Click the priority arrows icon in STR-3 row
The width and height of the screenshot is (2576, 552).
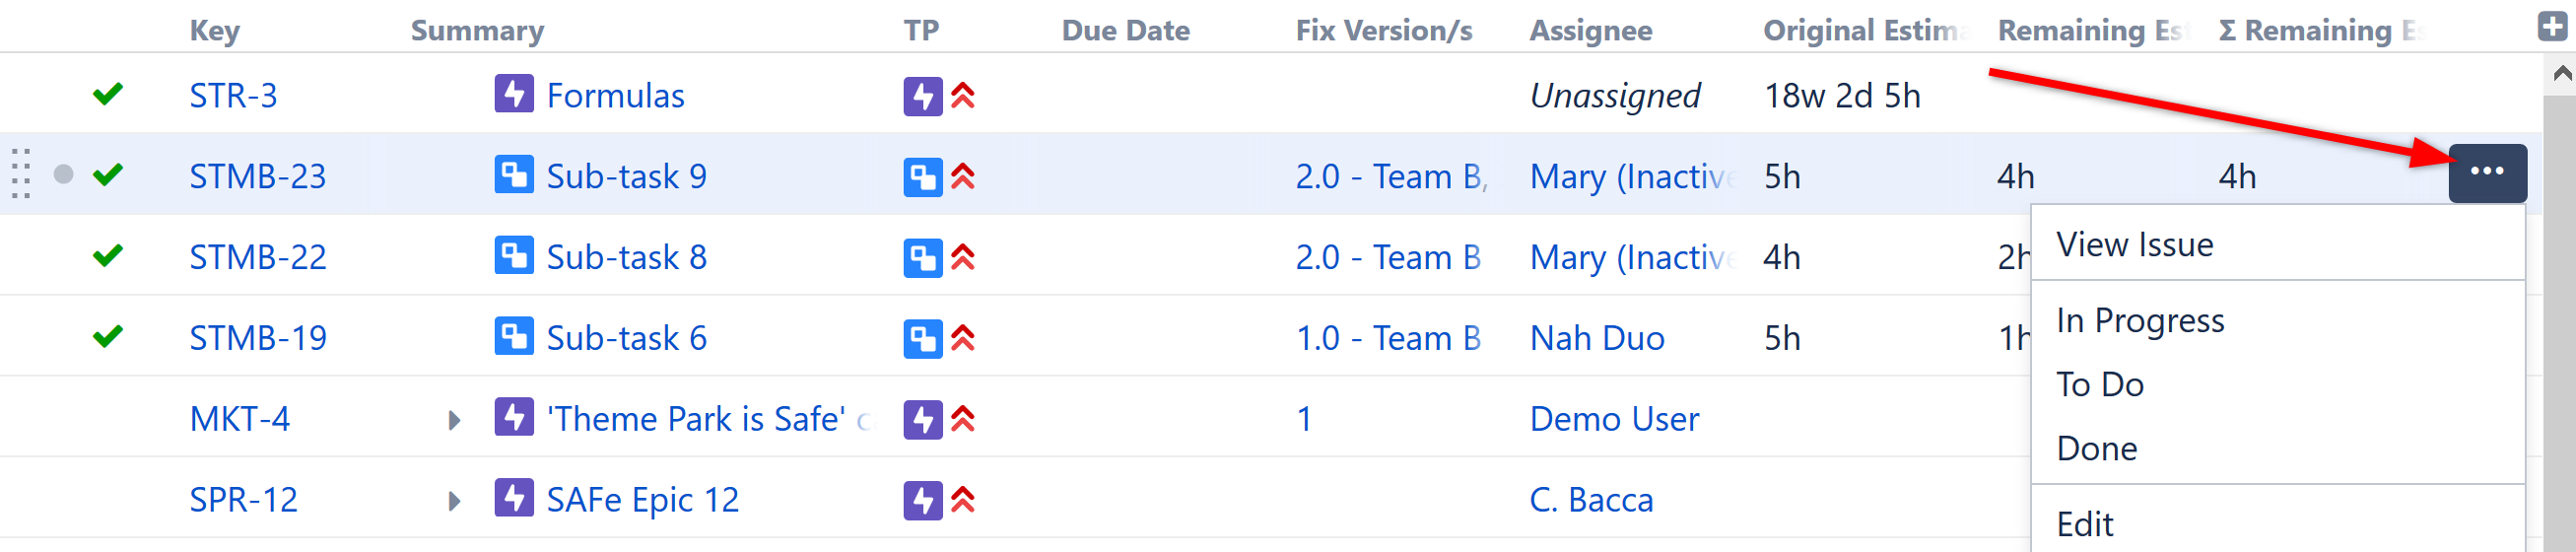962,96
